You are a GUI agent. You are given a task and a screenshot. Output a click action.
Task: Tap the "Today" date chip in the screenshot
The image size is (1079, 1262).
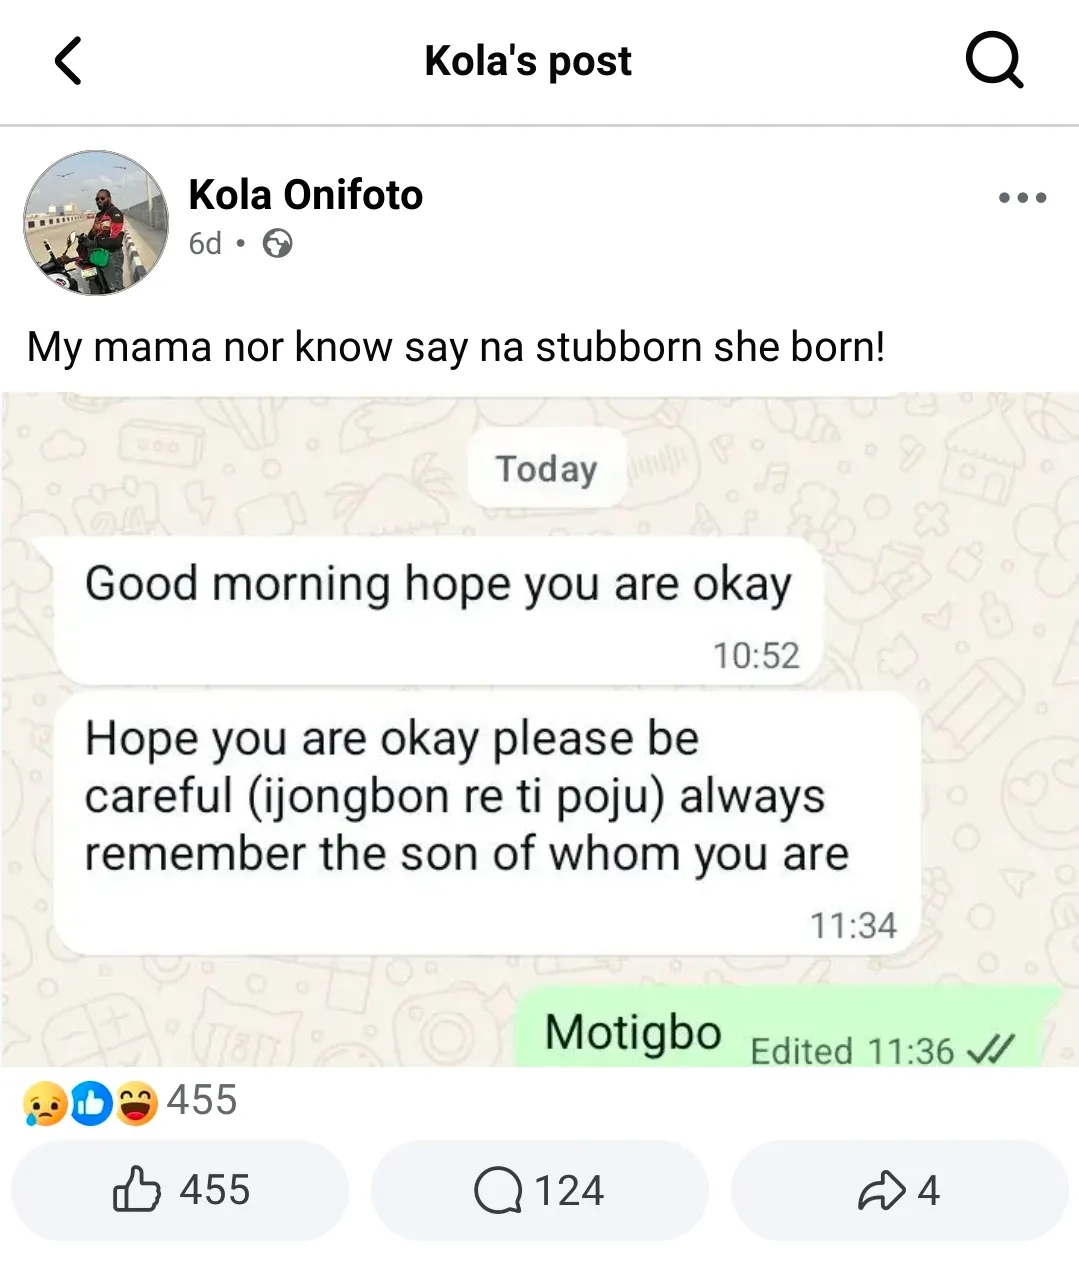[x=546, y=468]
